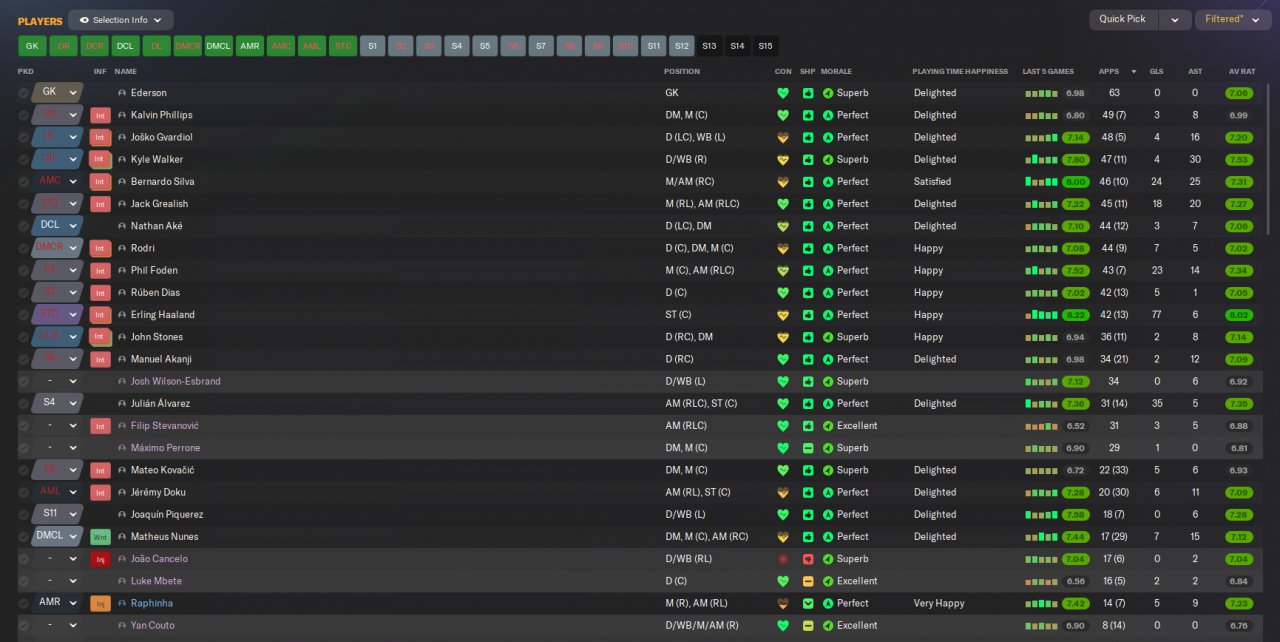The image size is (1280, 642).
Task: Click Luke Mbete's yellow sharpness icon
Action: pos(808,581)
